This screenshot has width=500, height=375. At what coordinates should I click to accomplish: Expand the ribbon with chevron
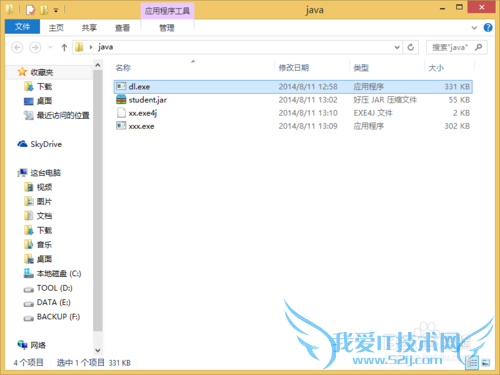pos(474,28)
